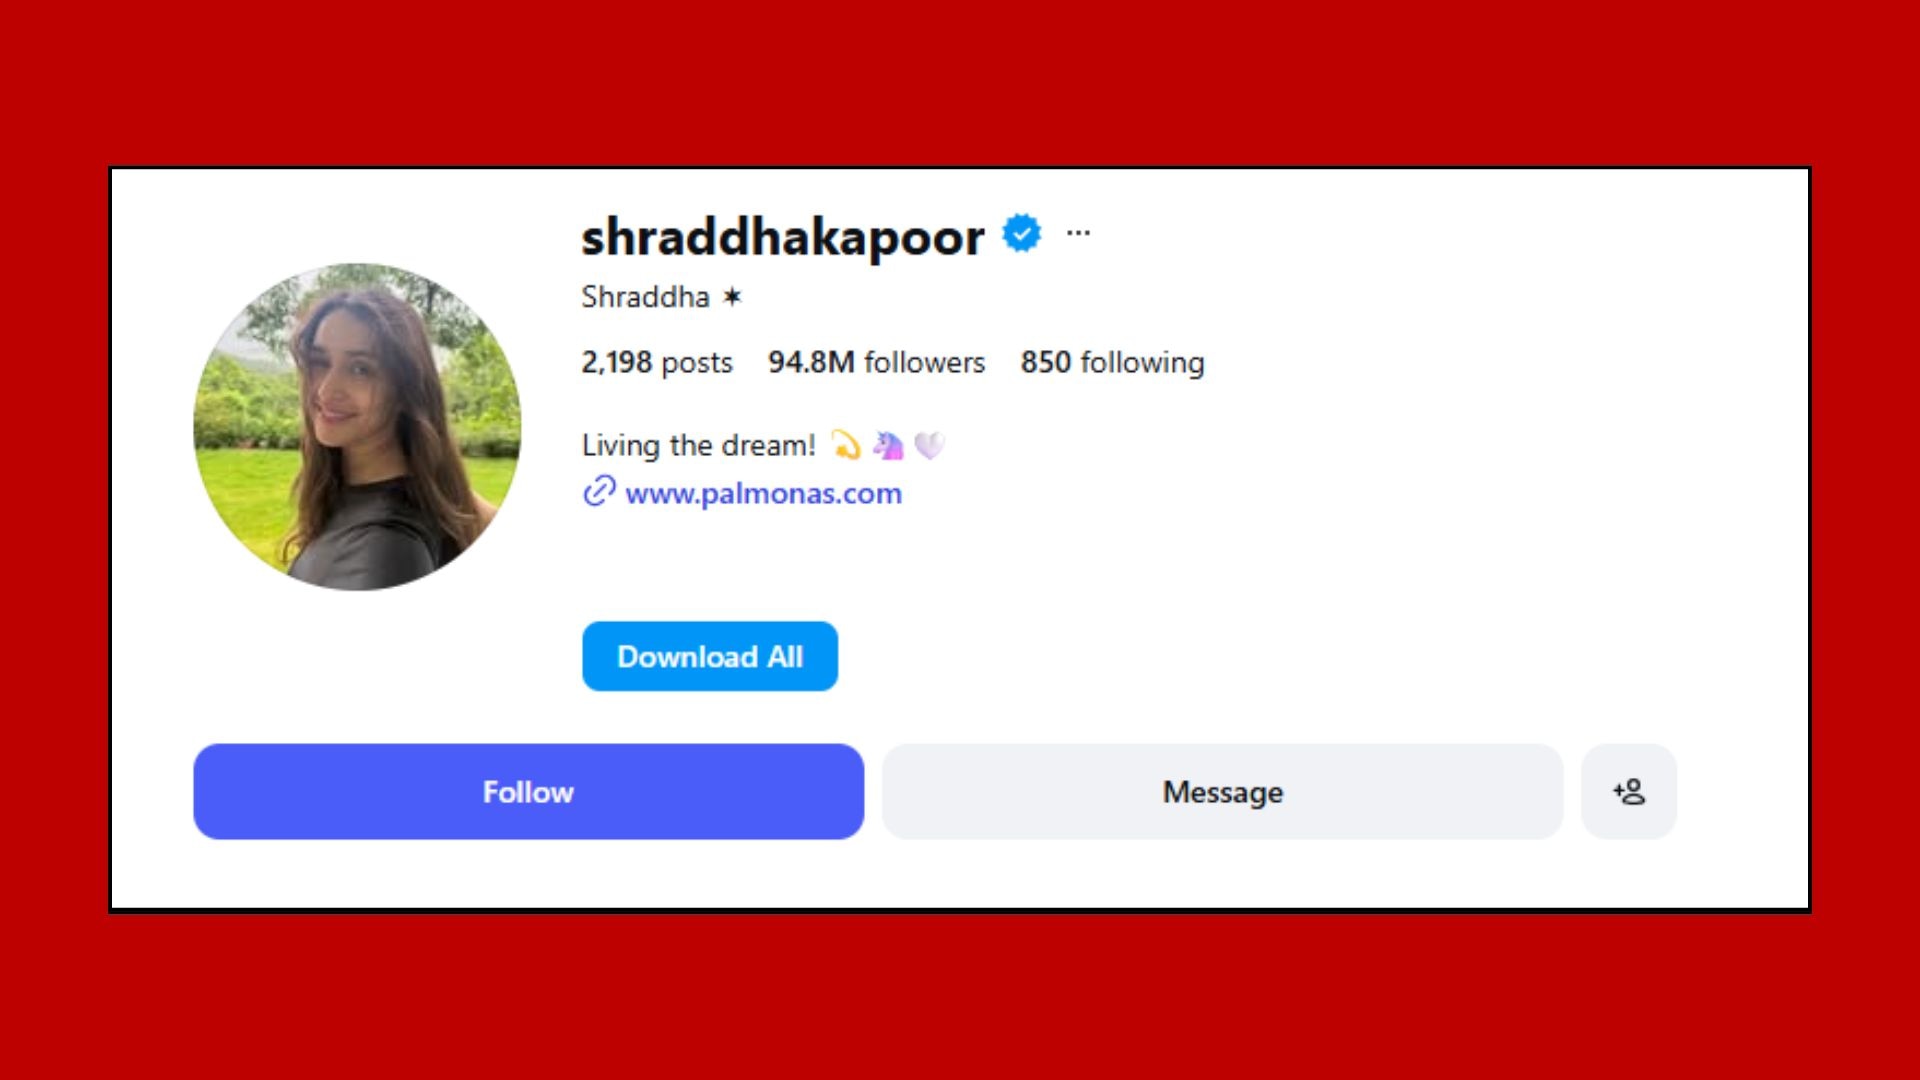Click the dizzy star emoji in bio
Image resolution: width=1920 pixels, height=1080 pixels.
pos(846,445)
